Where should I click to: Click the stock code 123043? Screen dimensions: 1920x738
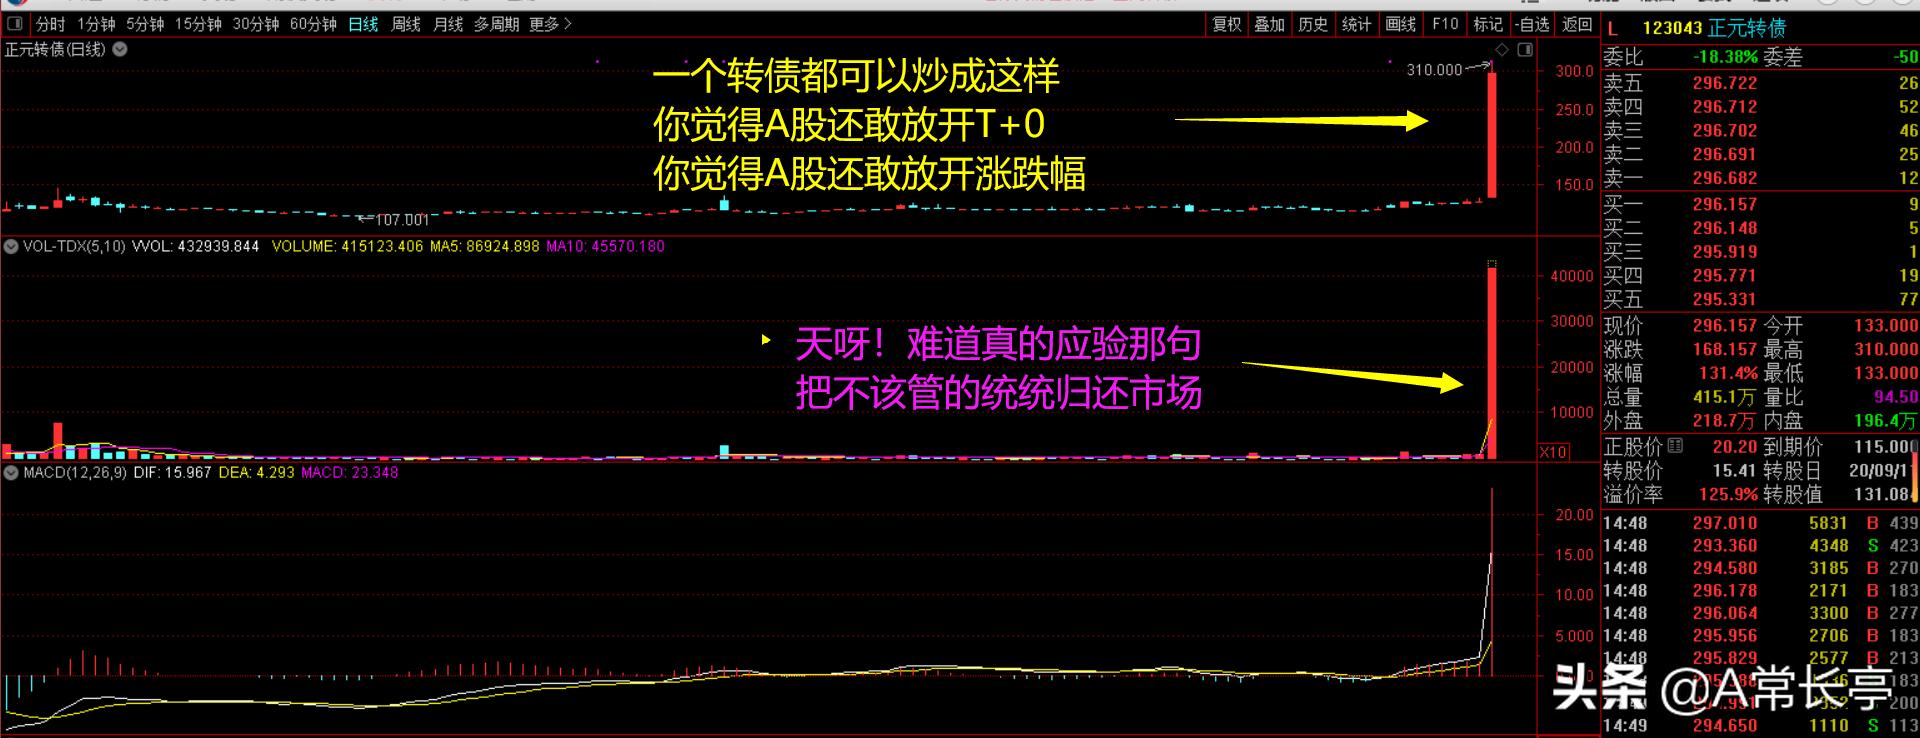tap(1672, 28)
